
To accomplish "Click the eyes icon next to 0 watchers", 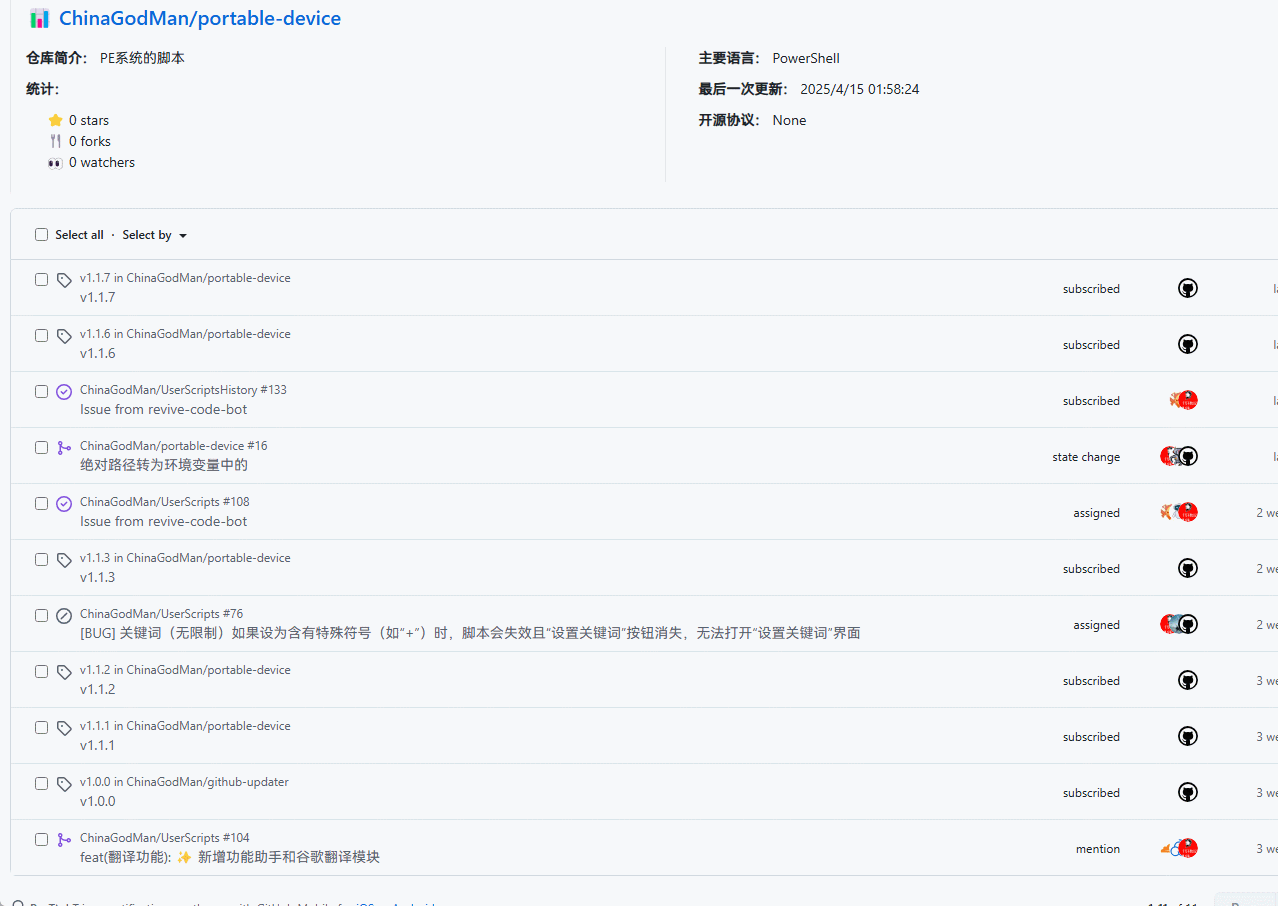I will 55,162.
